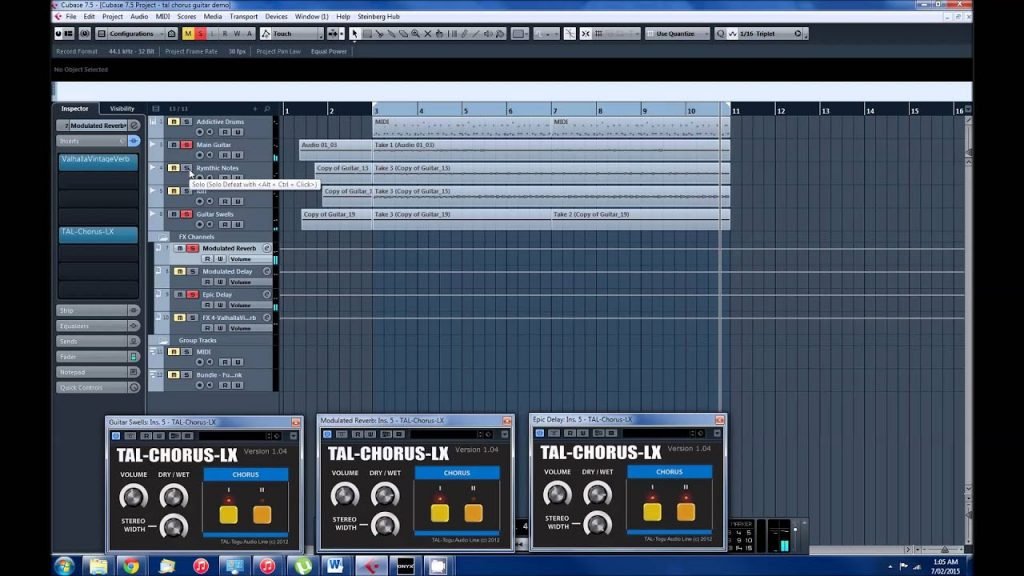
Task: Toggle global Solo 'S' button in toolbar
Action: coord(200,33)
